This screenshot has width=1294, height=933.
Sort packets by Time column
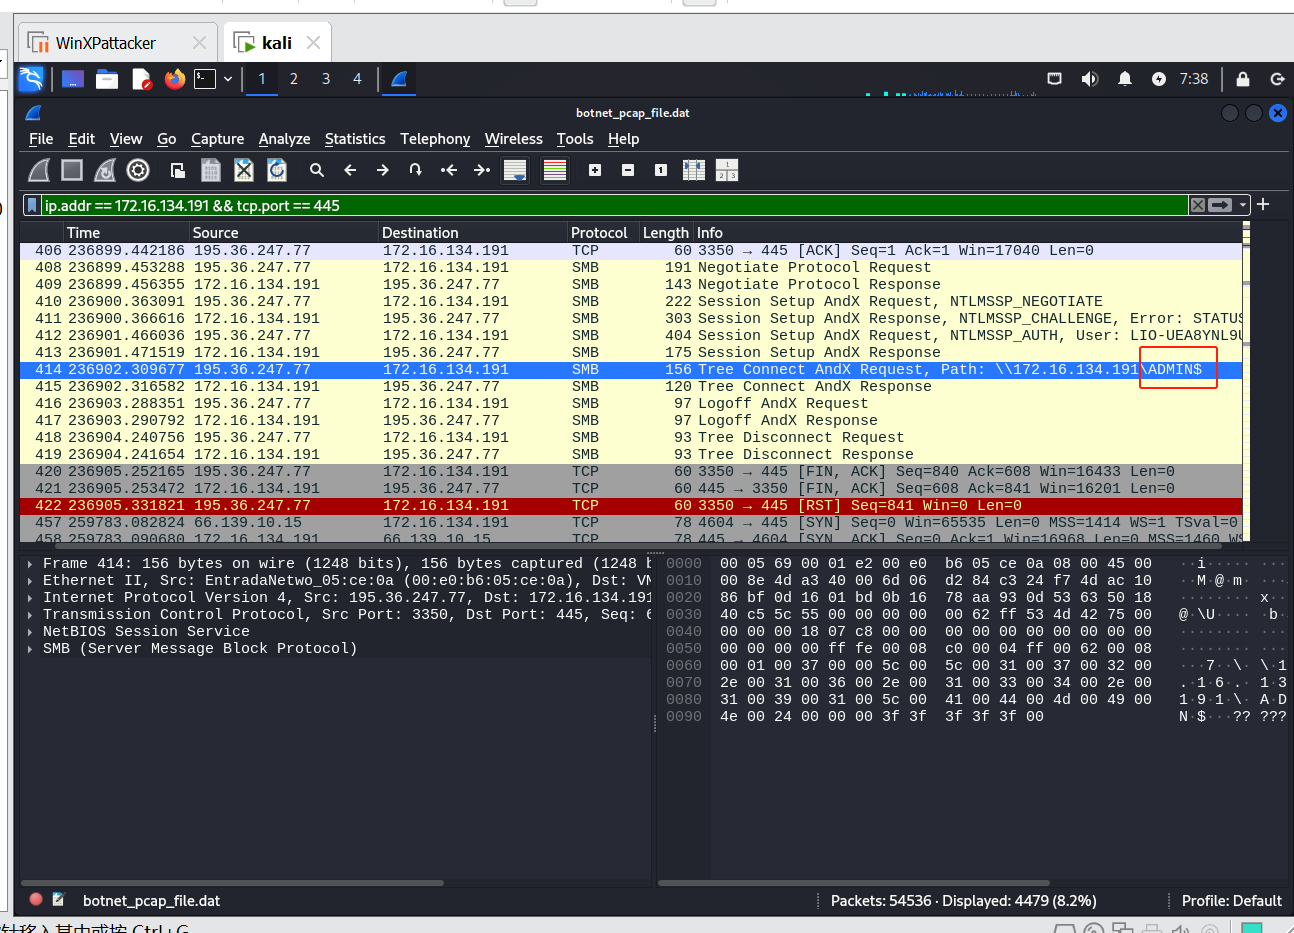coord(128,233)
